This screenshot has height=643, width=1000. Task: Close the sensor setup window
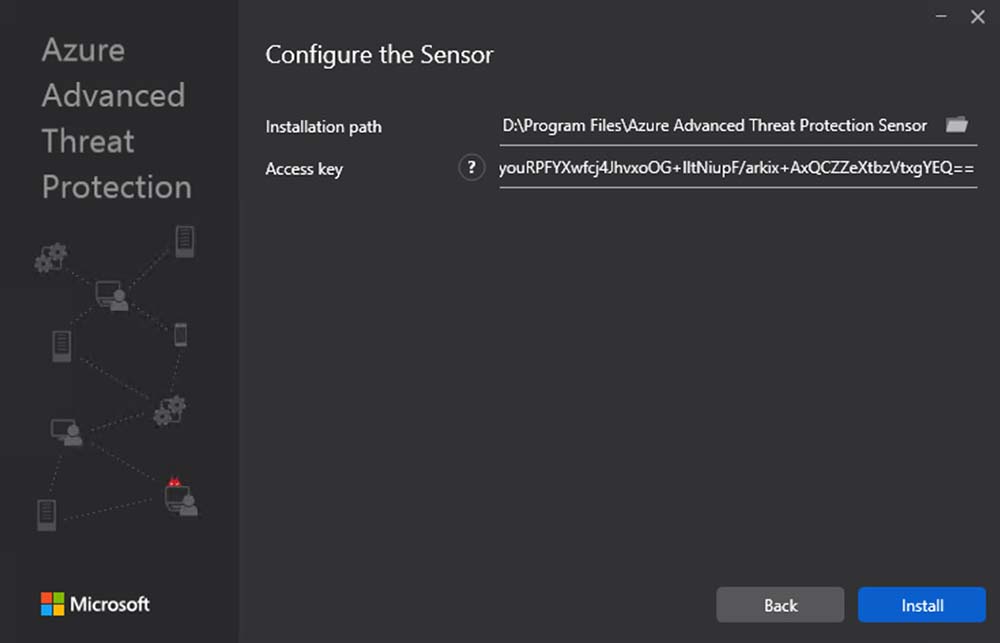point(977,17)
